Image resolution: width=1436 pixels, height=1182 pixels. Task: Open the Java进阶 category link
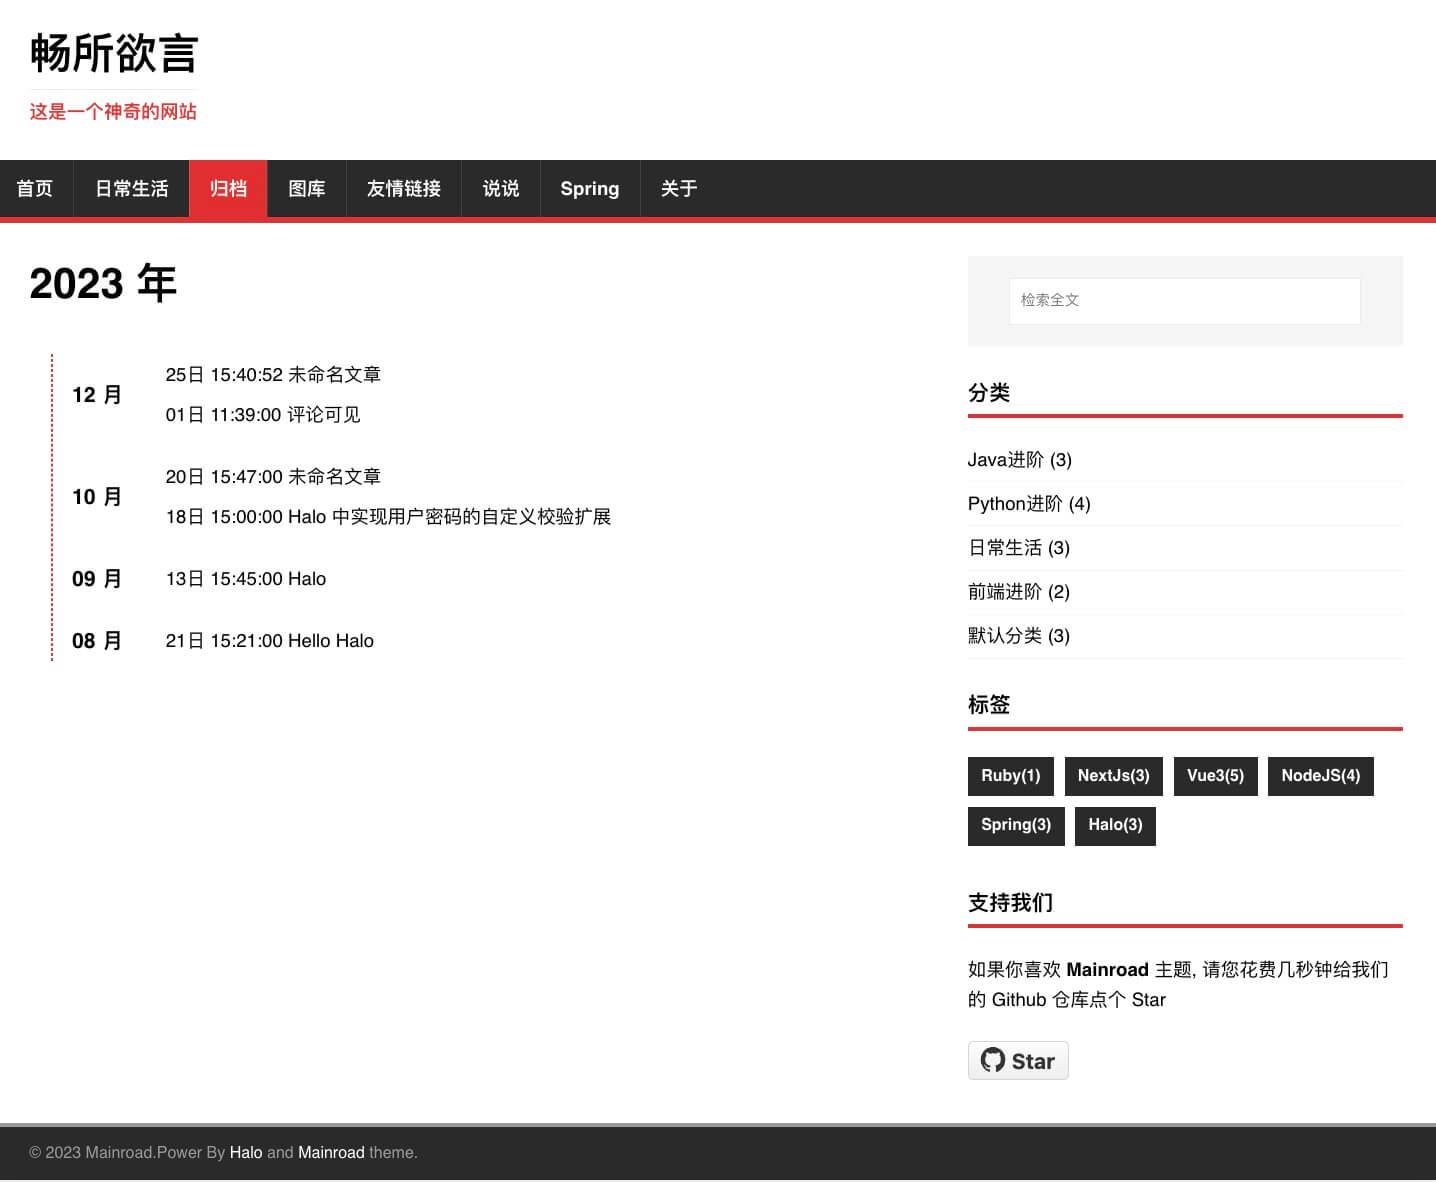1005,460
